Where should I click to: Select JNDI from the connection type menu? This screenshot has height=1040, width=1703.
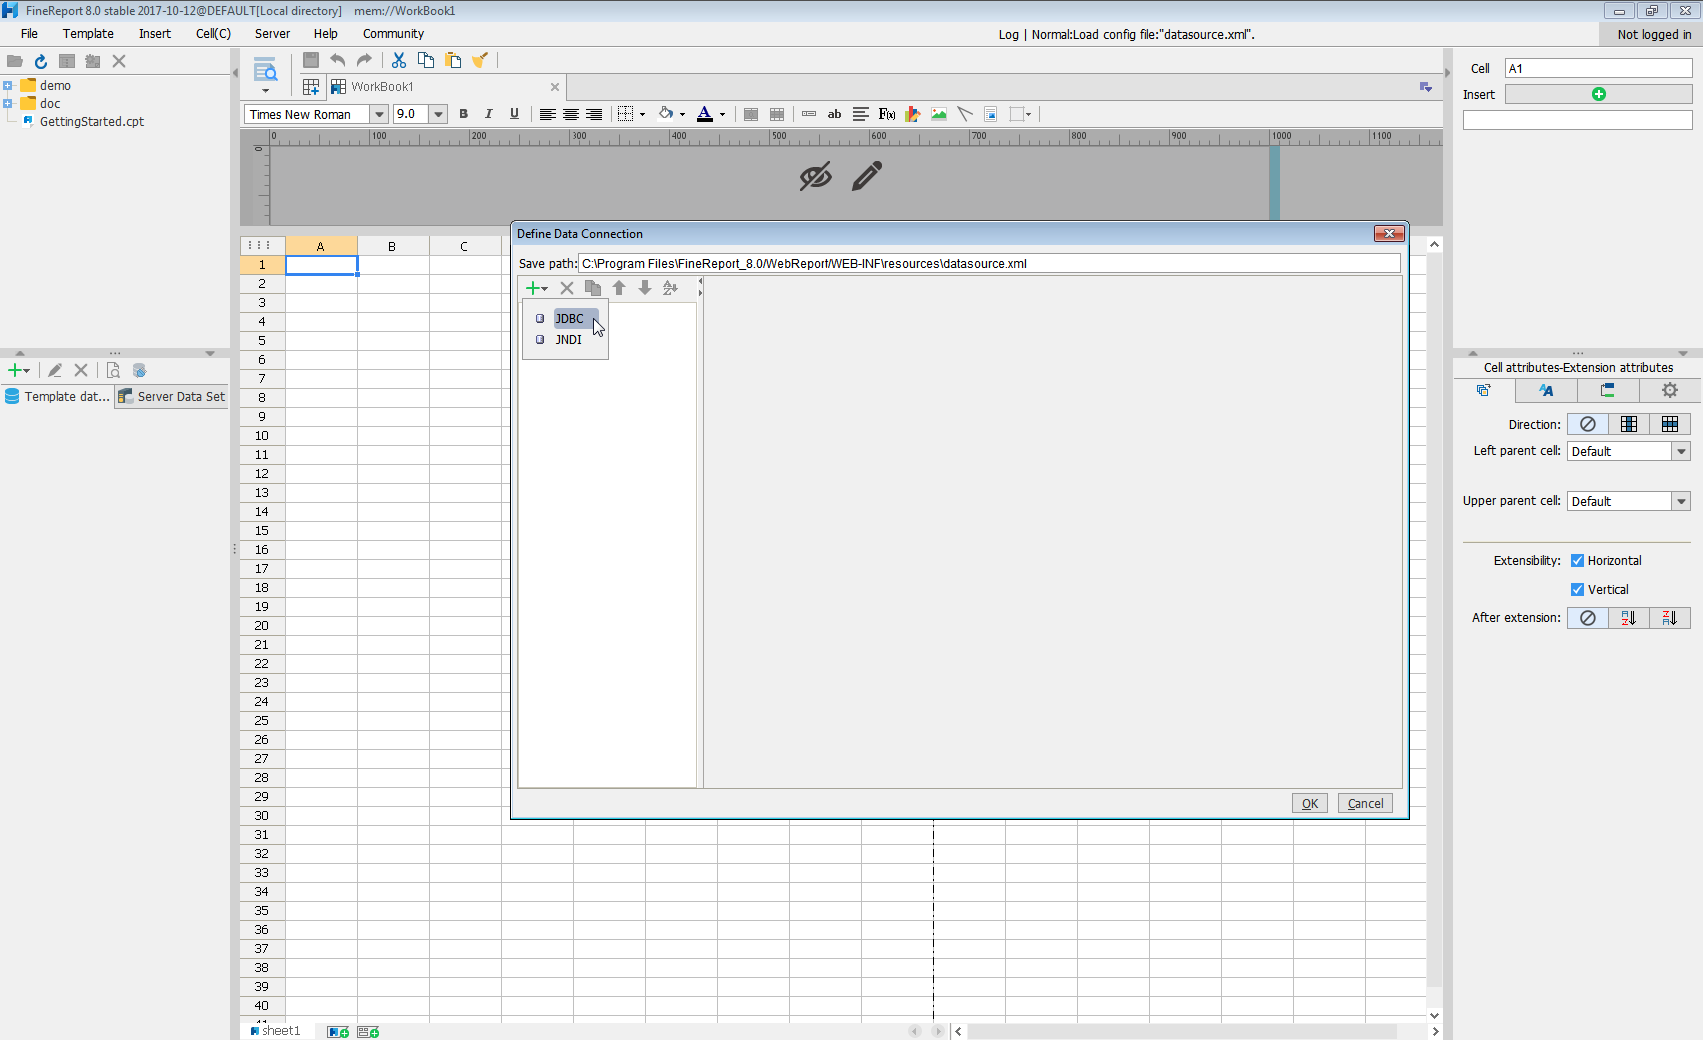pyautogui.click(x=568, y=340)
